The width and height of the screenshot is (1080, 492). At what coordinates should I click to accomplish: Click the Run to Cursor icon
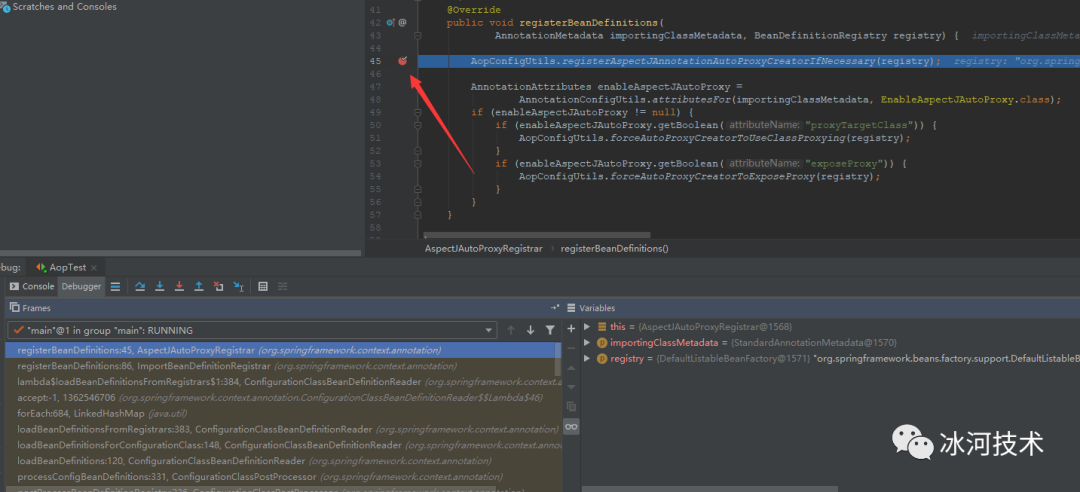pos(238,287)
